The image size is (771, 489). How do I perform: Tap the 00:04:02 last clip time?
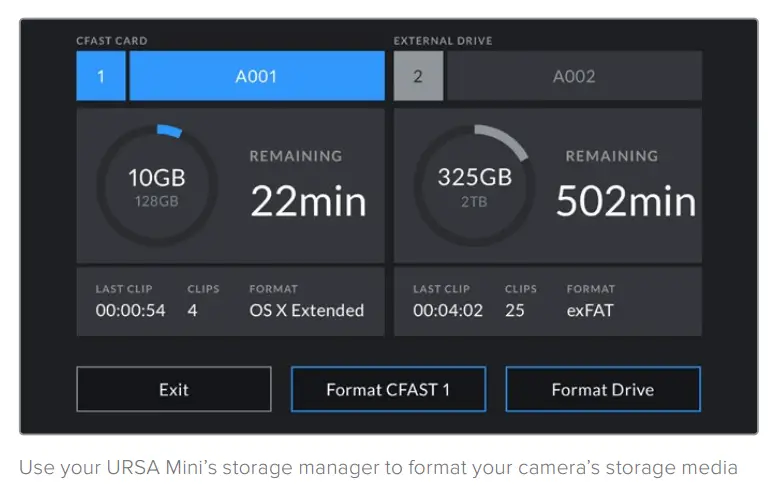448,311
